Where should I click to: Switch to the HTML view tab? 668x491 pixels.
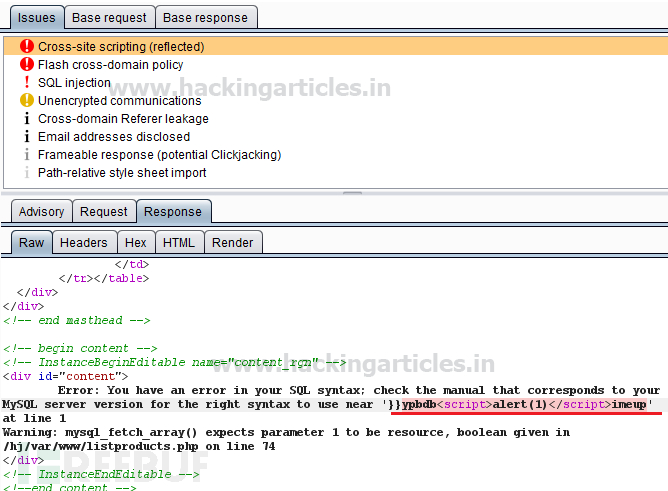point(179,242)
